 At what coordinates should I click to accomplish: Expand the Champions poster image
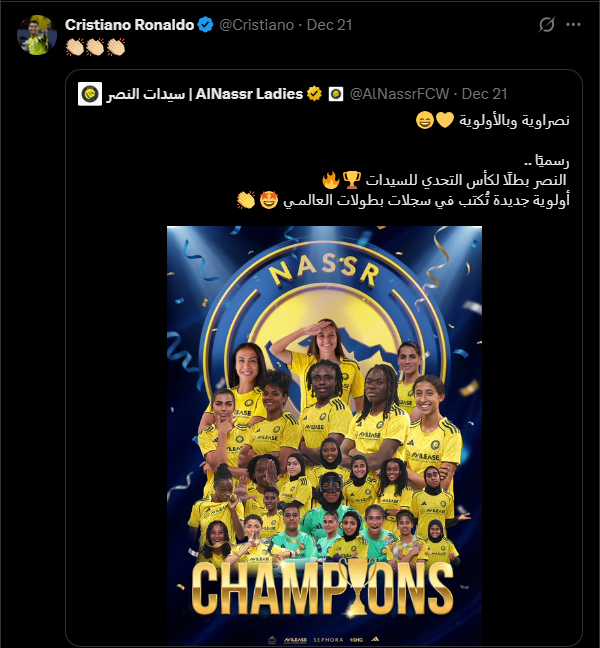click(324, 400)
